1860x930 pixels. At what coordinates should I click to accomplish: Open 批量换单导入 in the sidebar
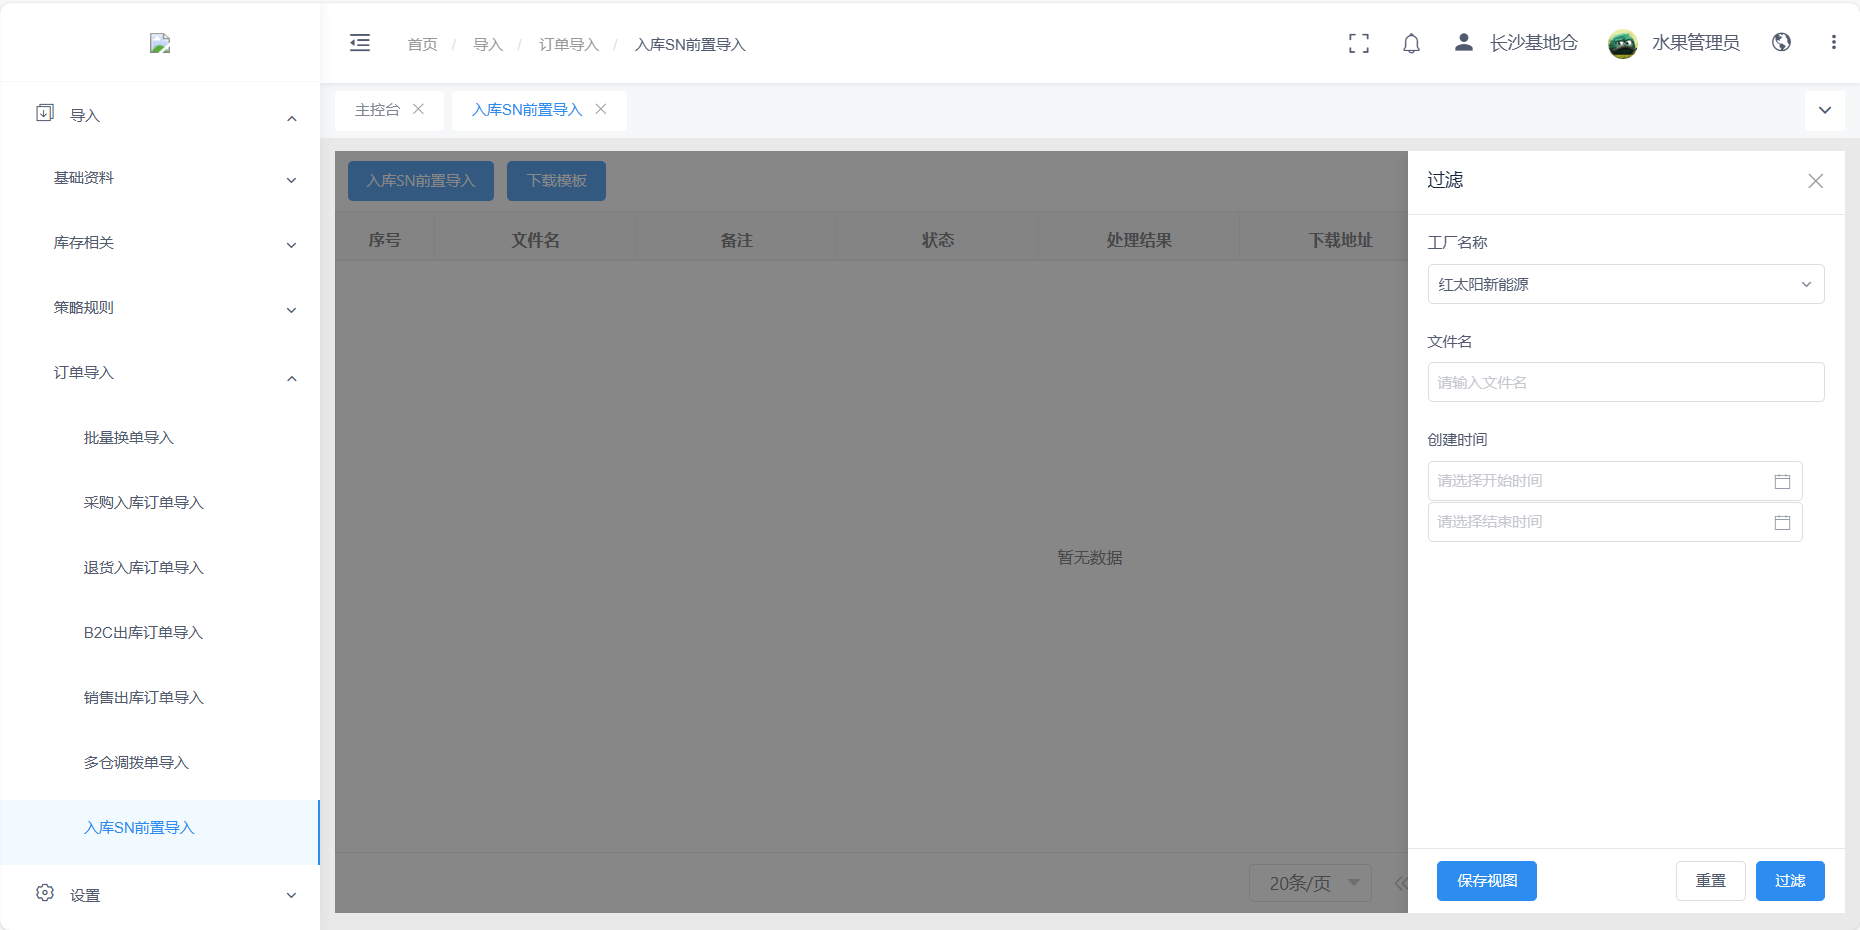click(129, 438)
